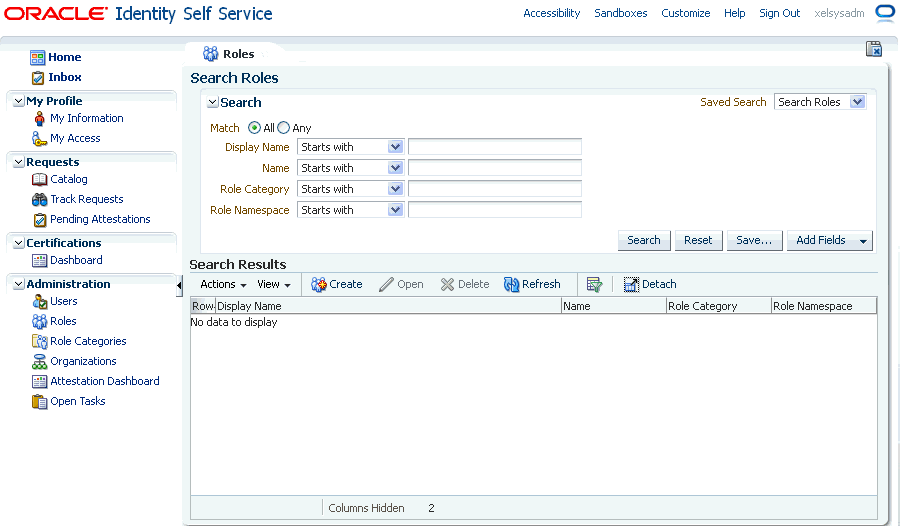Select the Match All radio button
The width and height of the screenshot is (900, 526).
(254, 127)
